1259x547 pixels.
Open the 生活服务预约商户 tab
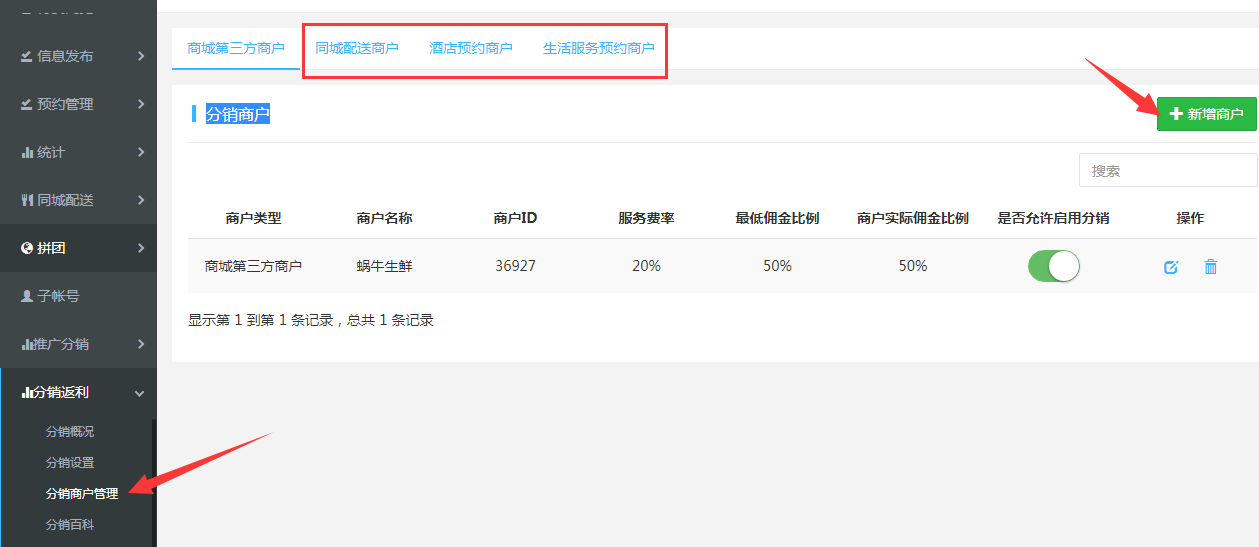(598, 48)
